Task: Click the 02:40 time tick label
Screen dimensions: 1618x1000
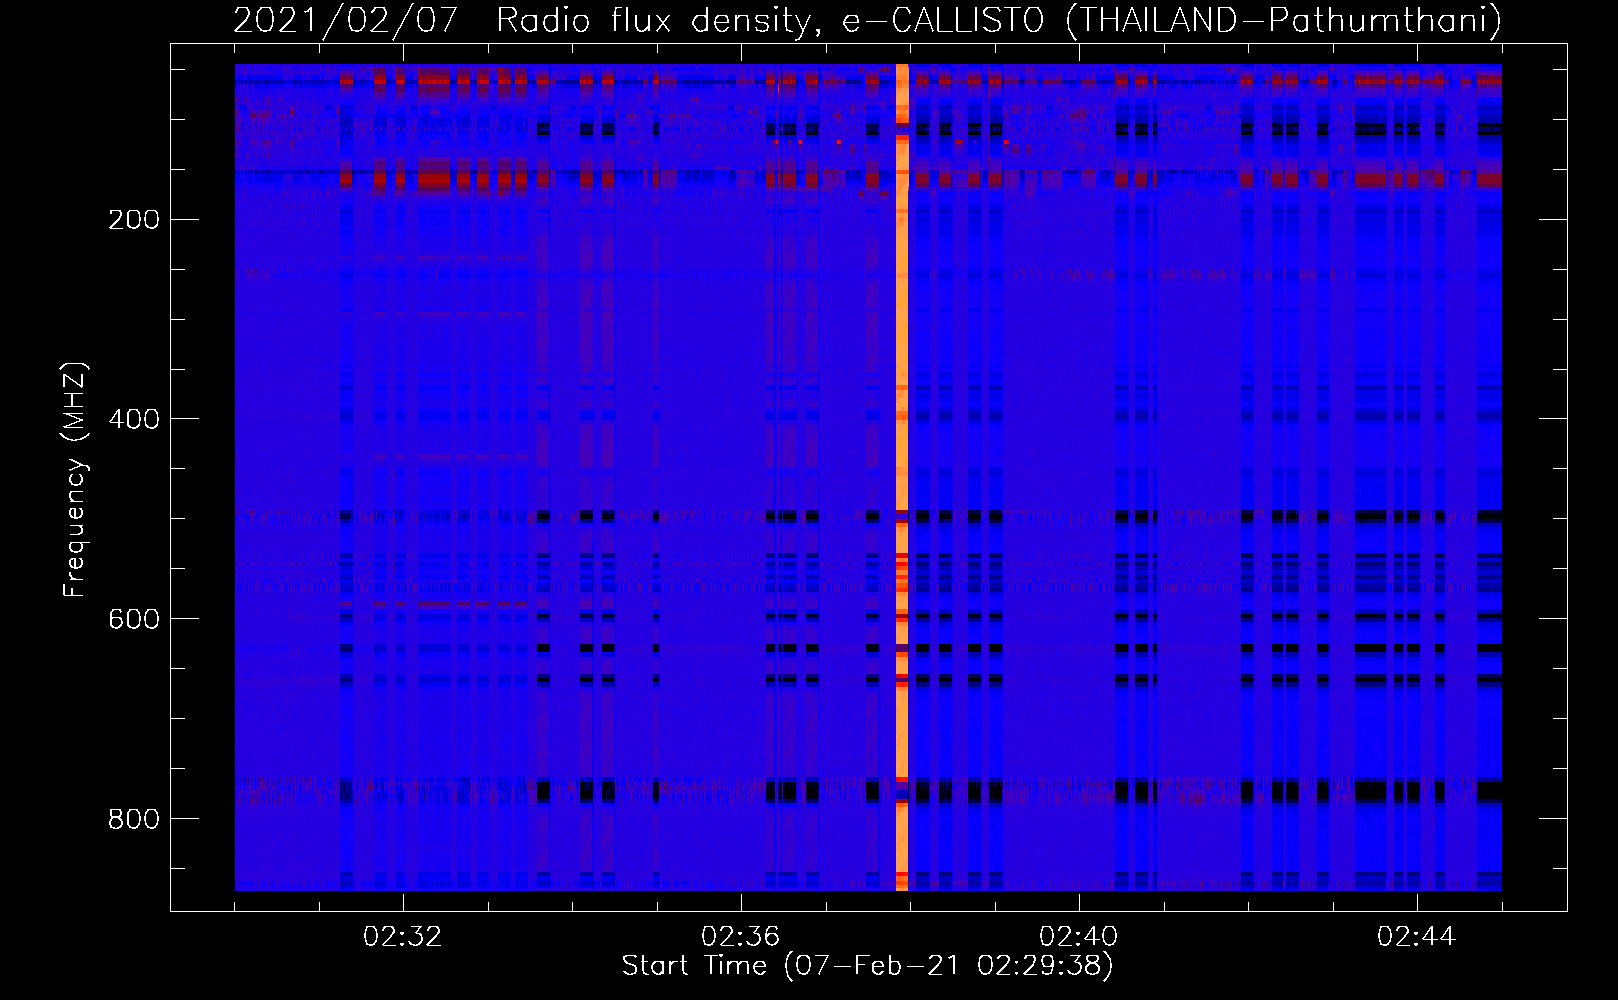Action: point(1079,937)
